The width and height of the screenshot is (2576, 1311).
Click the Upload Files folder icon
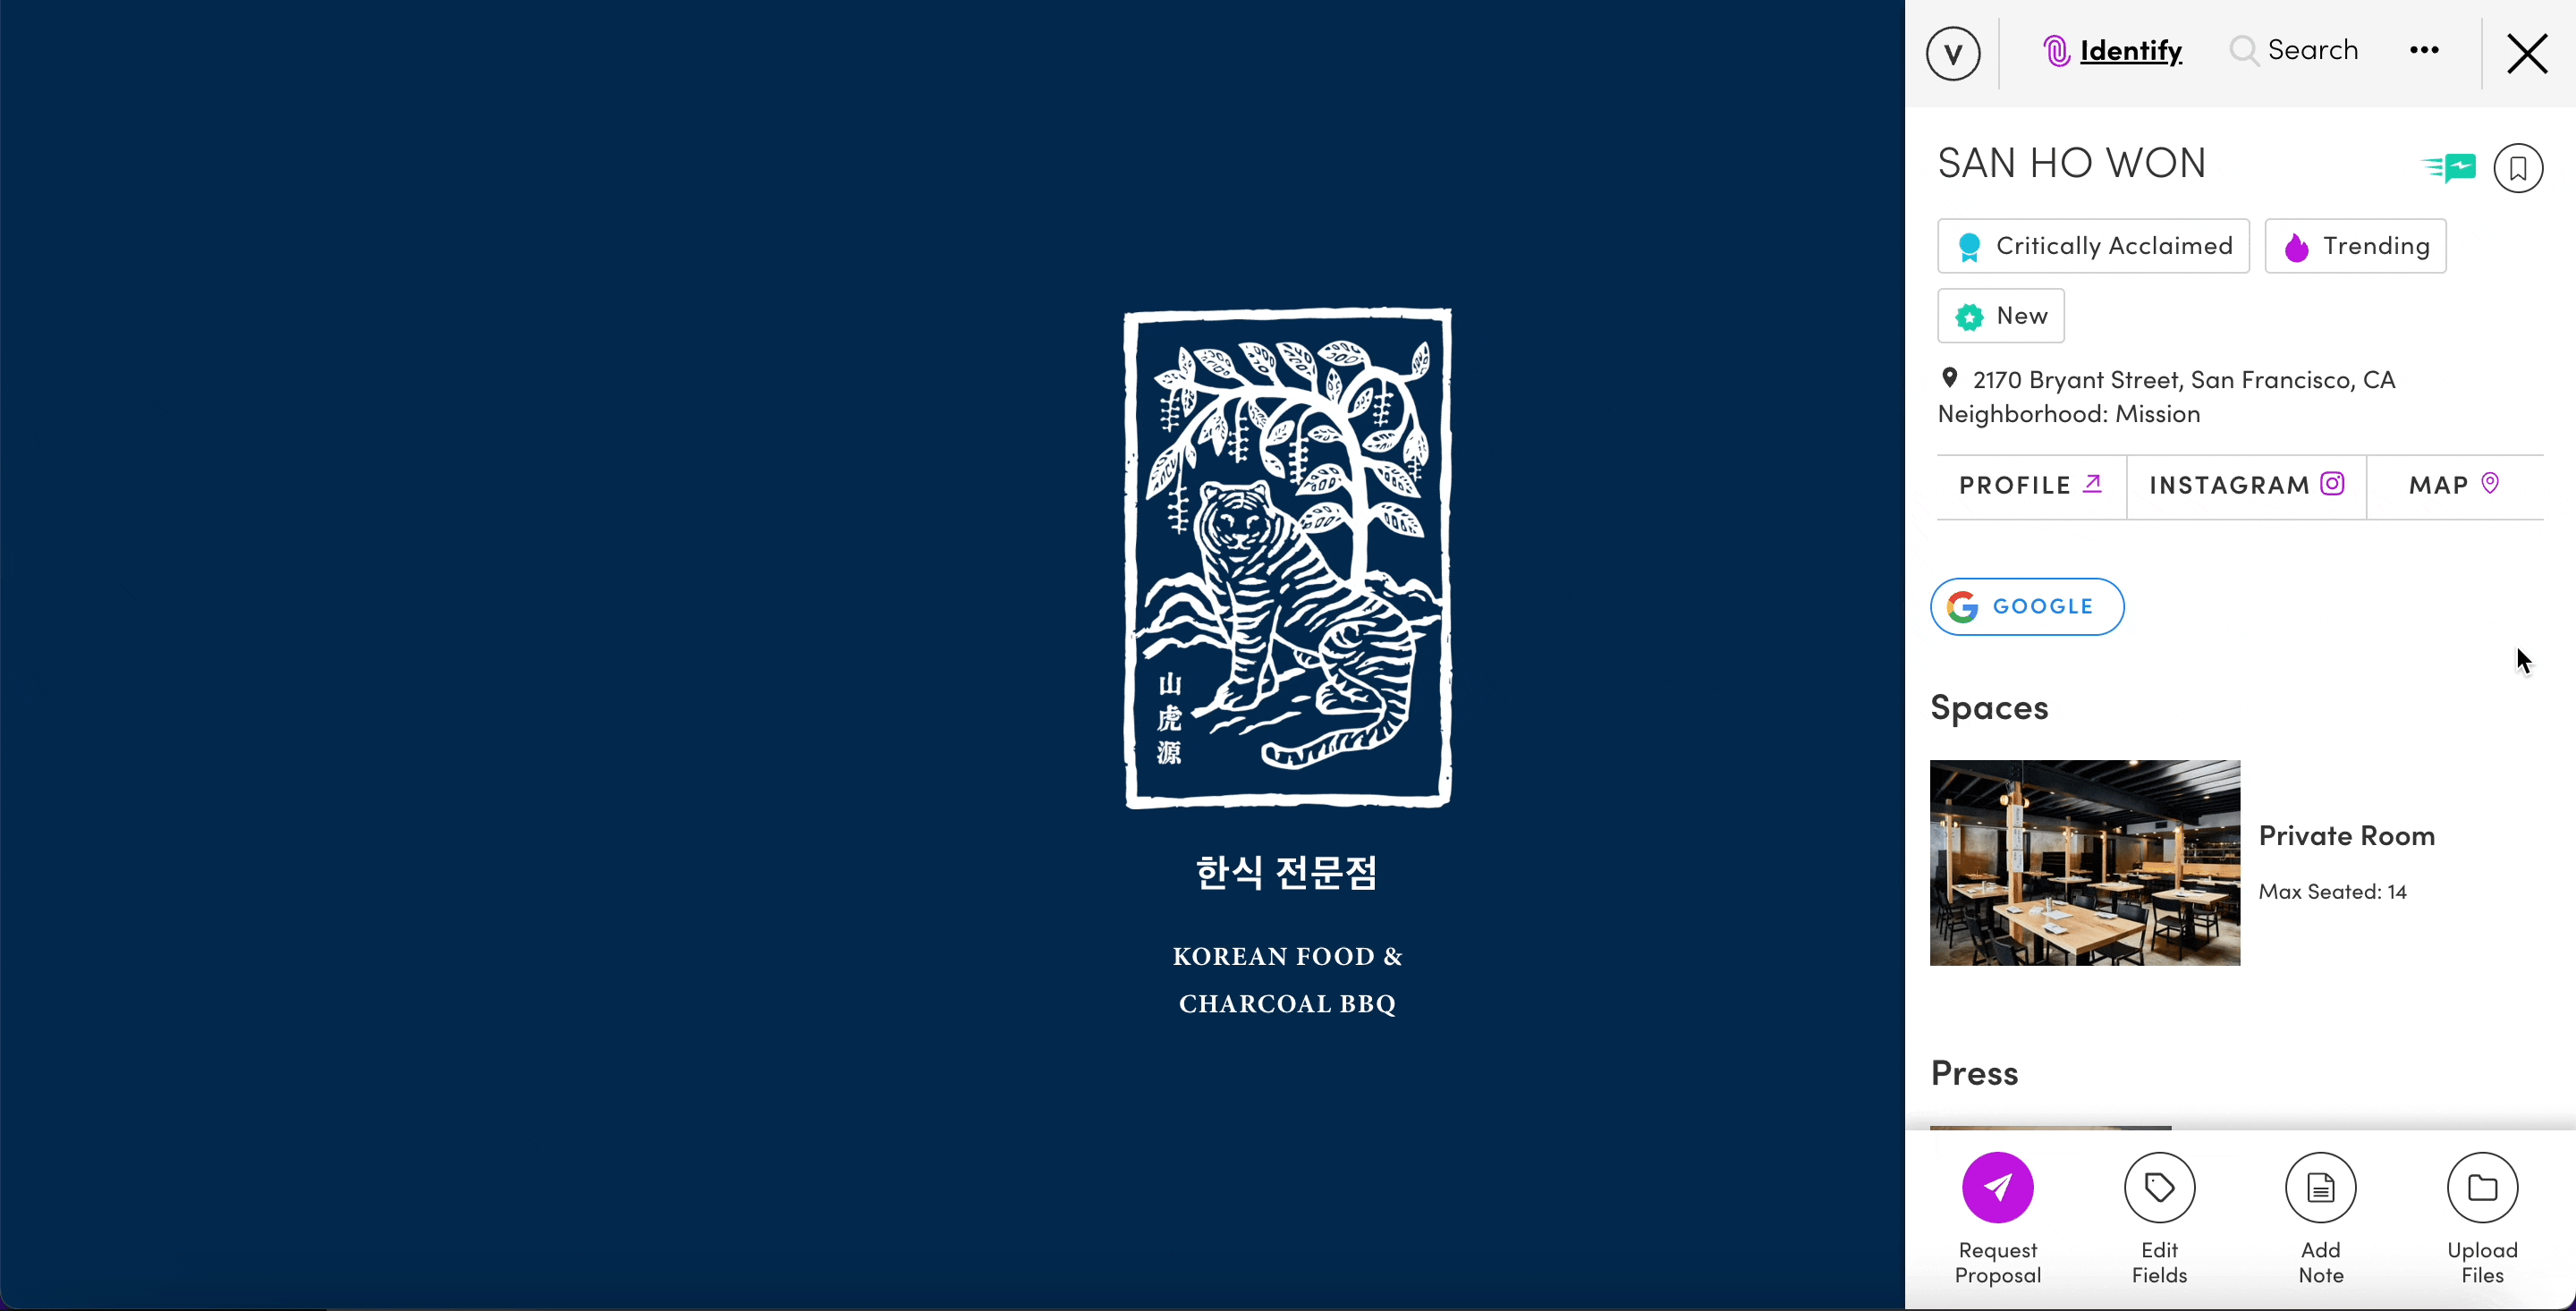click(2482, 1187)
